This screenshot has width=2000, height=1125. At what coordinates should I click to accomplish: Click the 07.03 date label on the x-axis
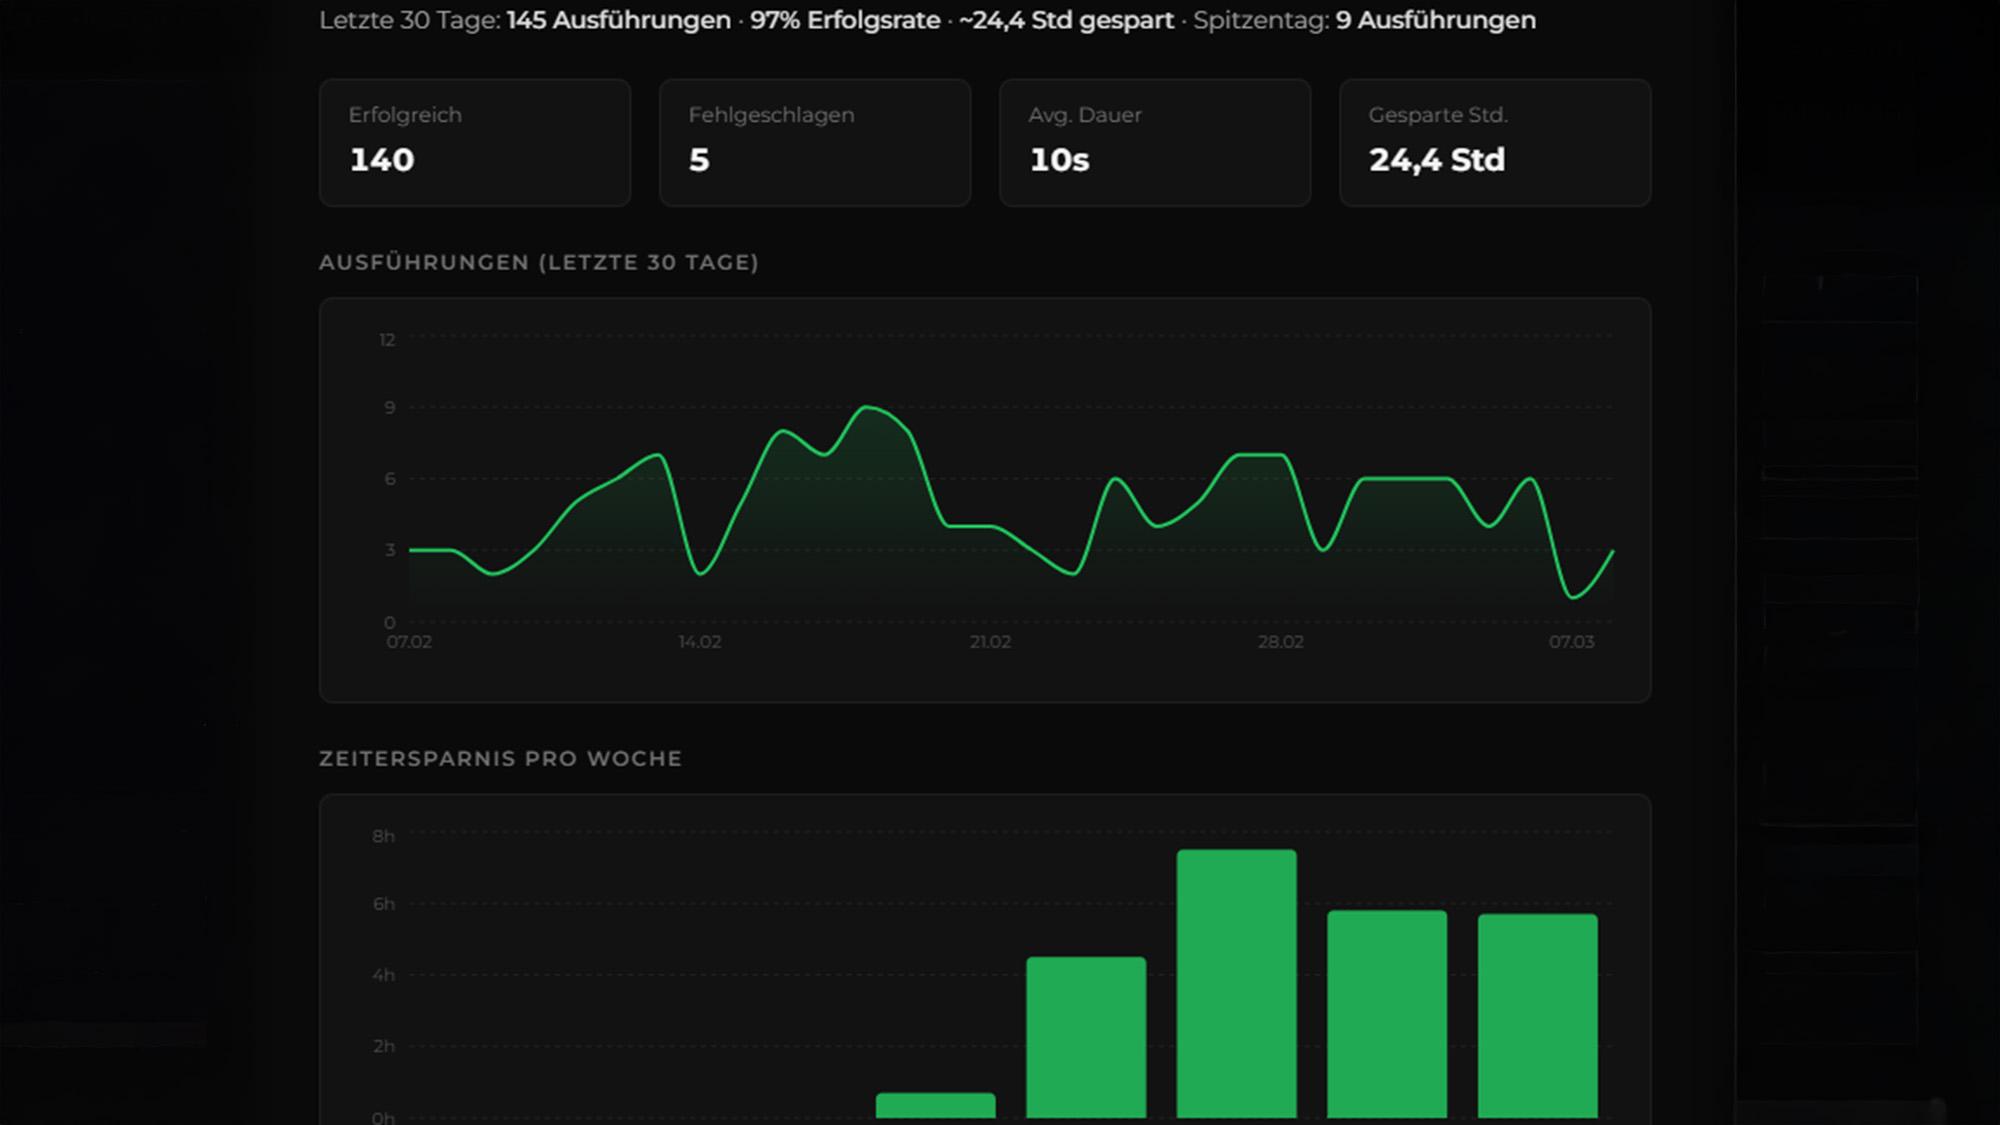(x=1571, y=642)
